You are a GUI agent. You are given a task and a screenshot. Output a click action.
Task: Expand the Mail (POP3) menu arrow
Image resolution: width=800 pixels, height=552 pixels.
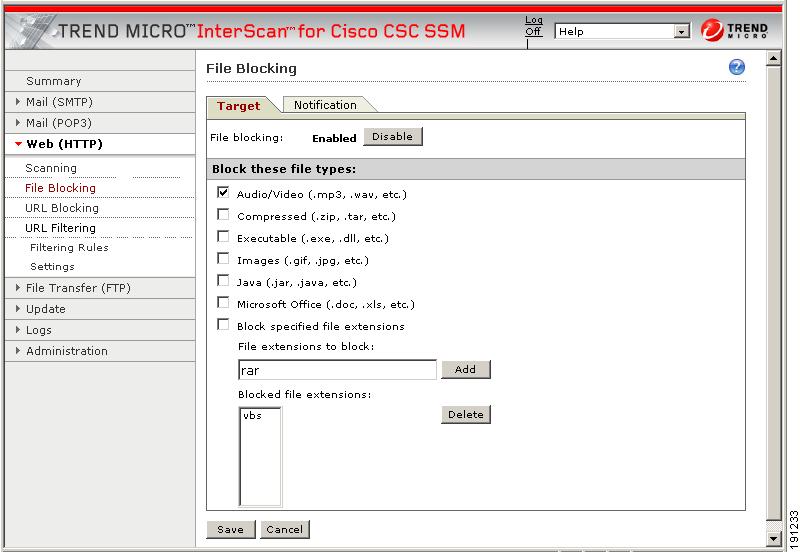[x=18, y=122]
